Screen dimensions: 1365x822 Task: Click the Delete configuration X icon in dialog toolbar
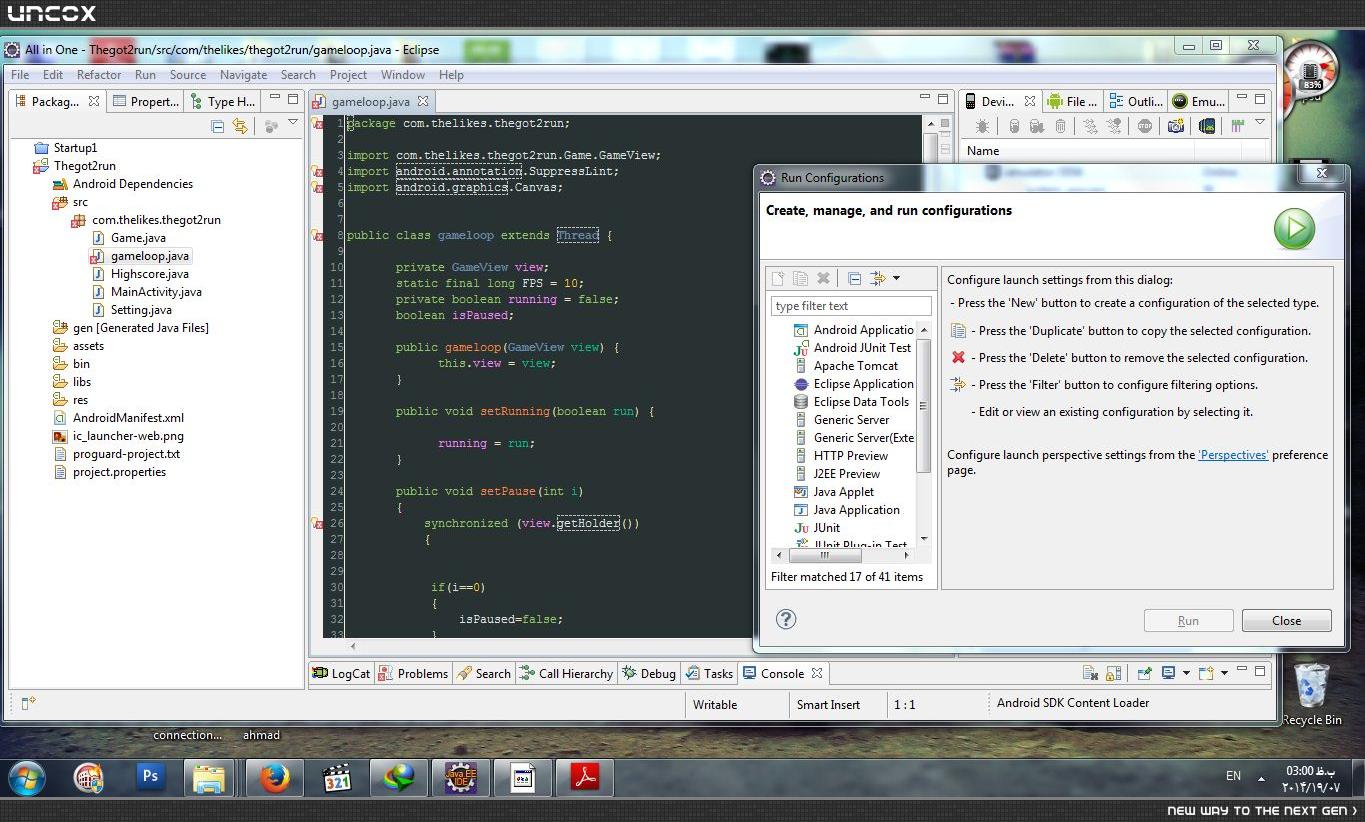pyautogui.click(x=823, y=278)
